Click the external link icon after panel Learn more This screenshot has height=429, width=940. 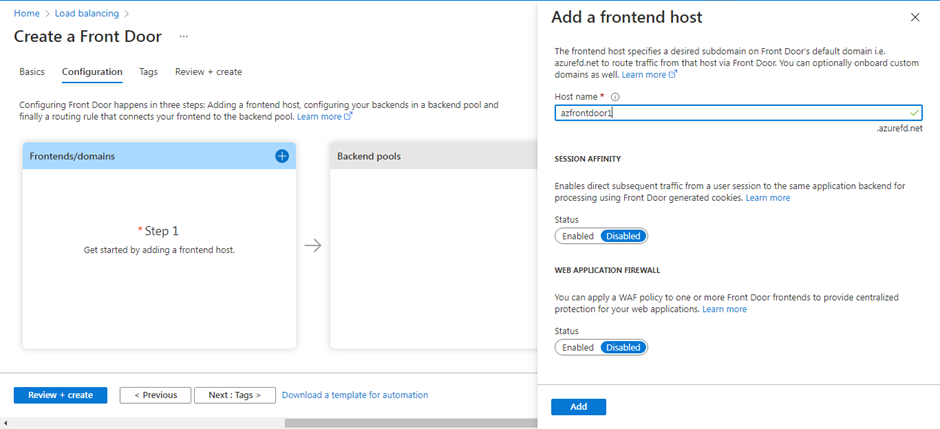673,75
